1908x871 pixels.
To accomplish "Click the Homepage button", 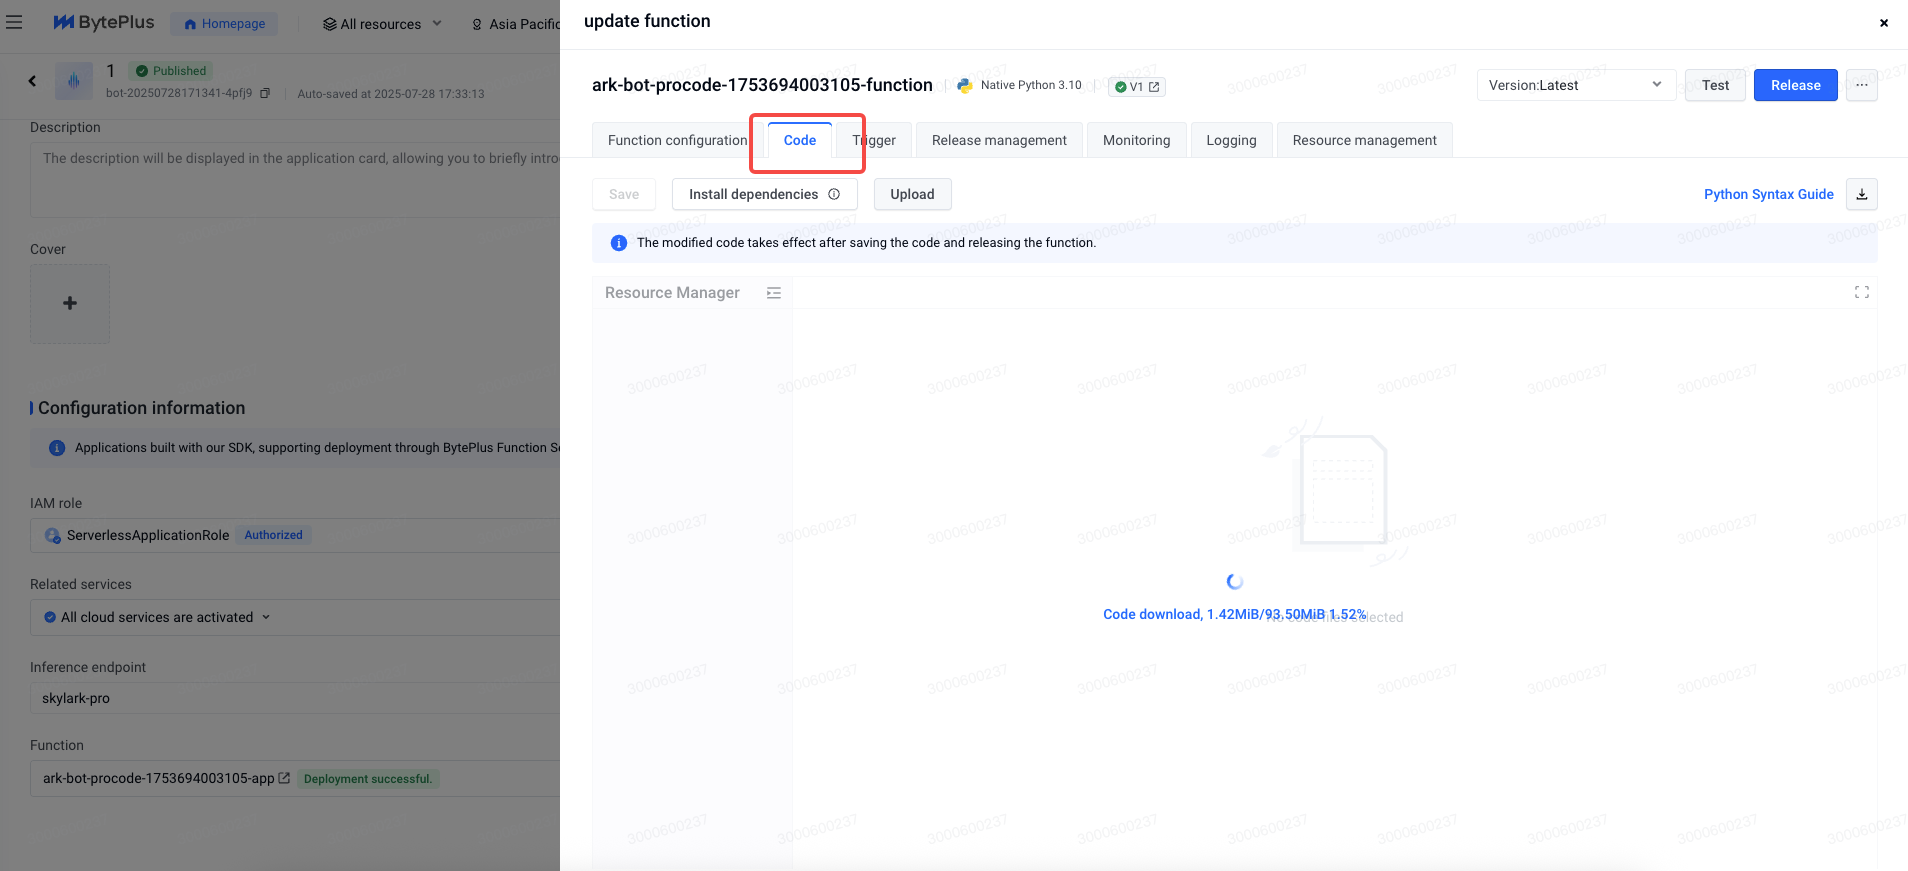I will pos(224,23).
